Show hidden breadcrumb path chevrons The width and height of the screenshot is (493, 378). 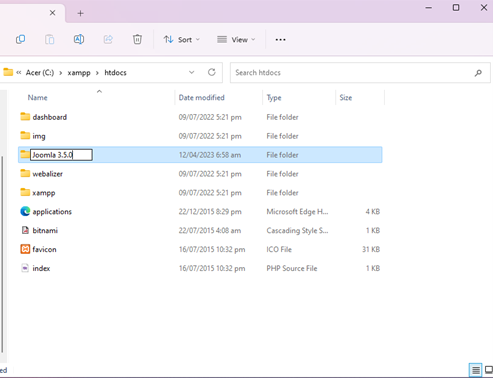(19, 72)
